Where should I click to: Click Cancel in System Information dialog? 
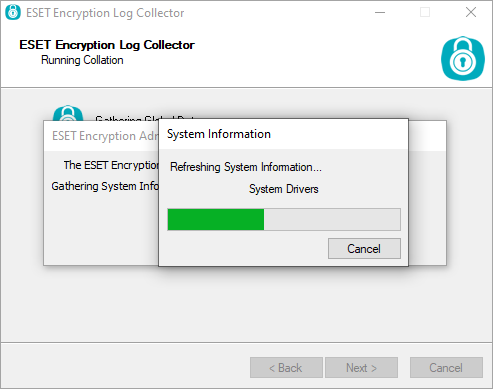click(x=364, y=248)
